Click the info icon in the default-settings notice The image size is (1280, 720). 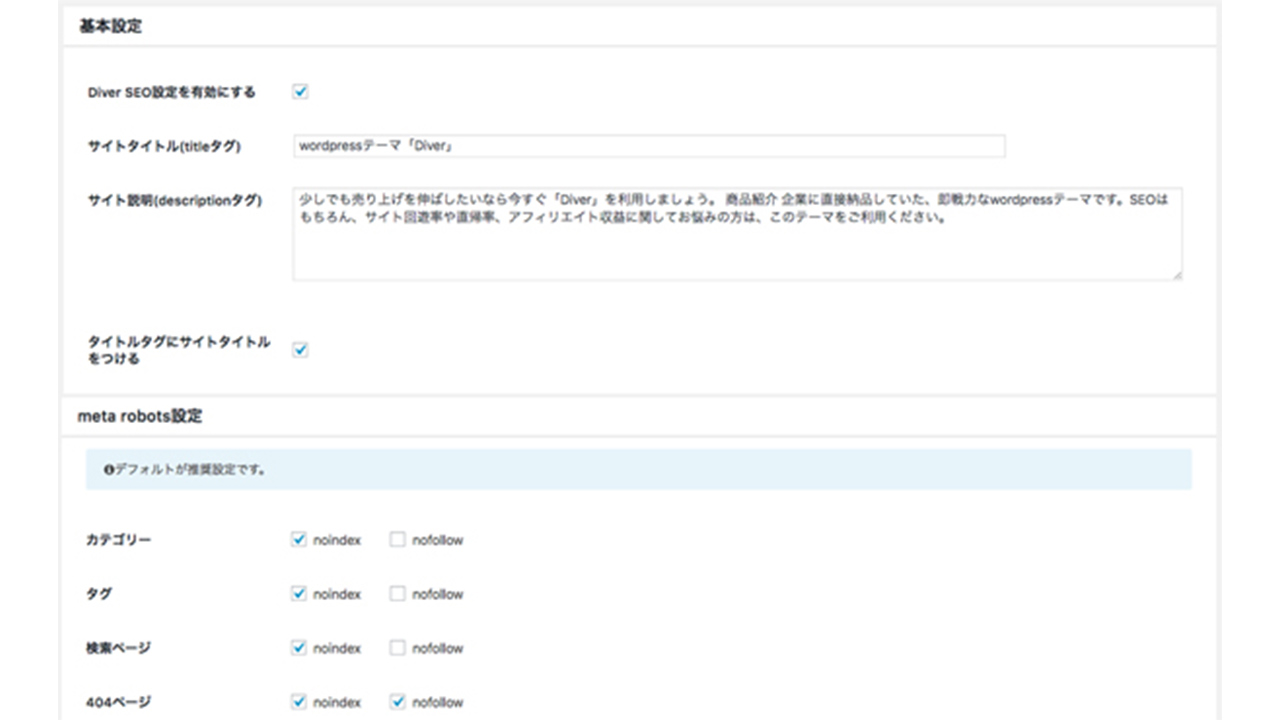(109, 469)
